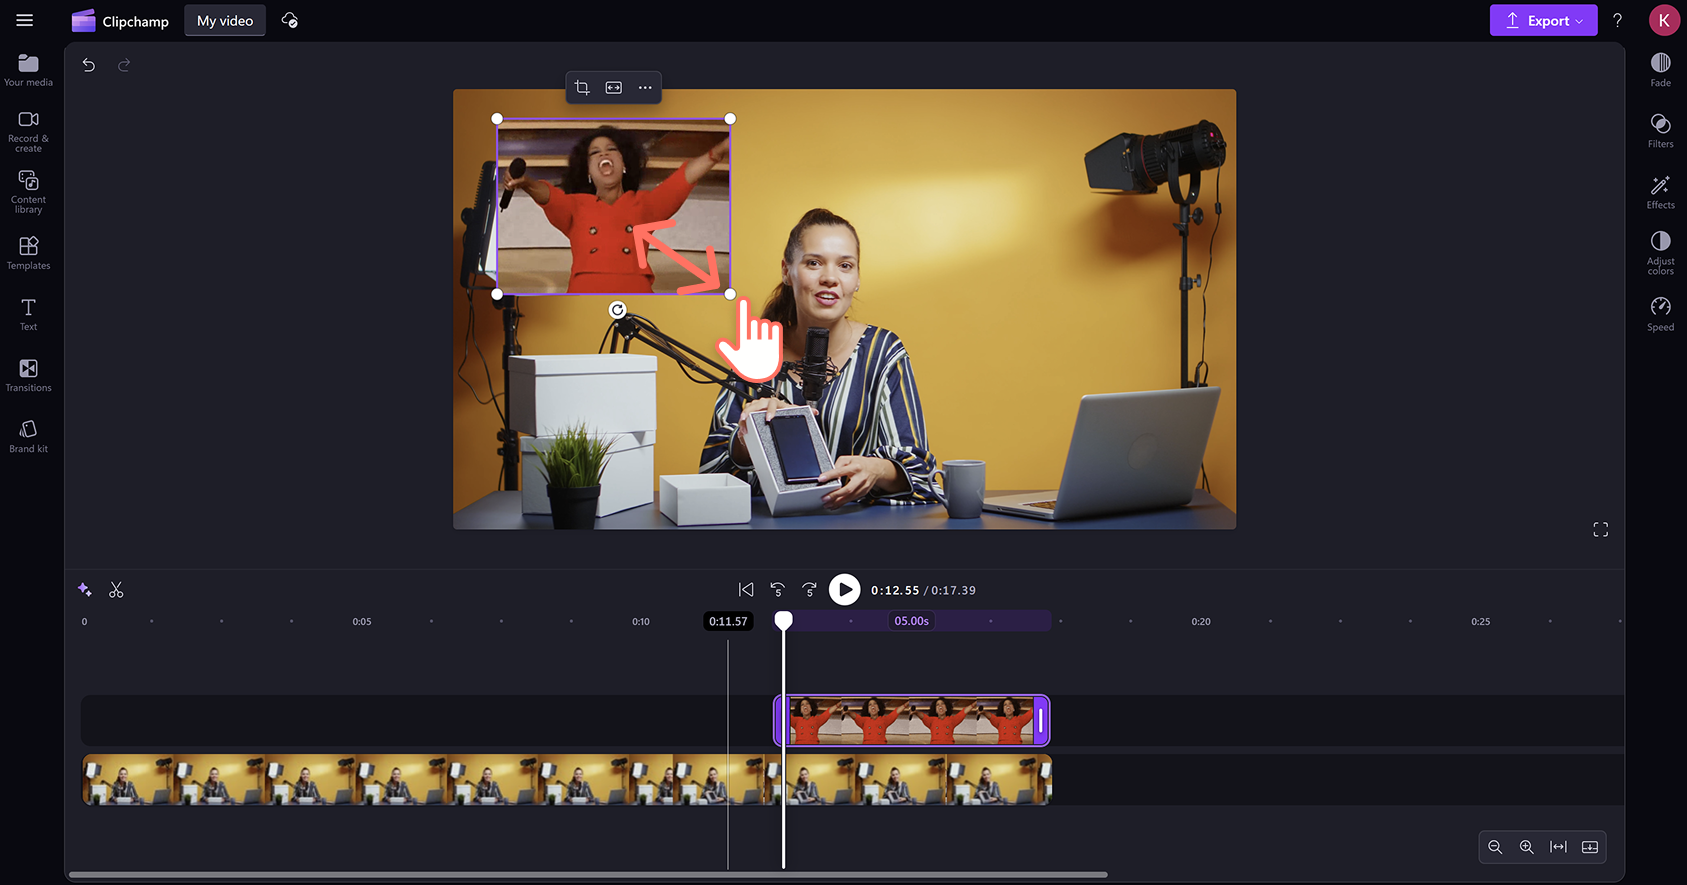Open the Filters property panel
This screenshot has height=885, width=1687.
tap(1660, 131)
